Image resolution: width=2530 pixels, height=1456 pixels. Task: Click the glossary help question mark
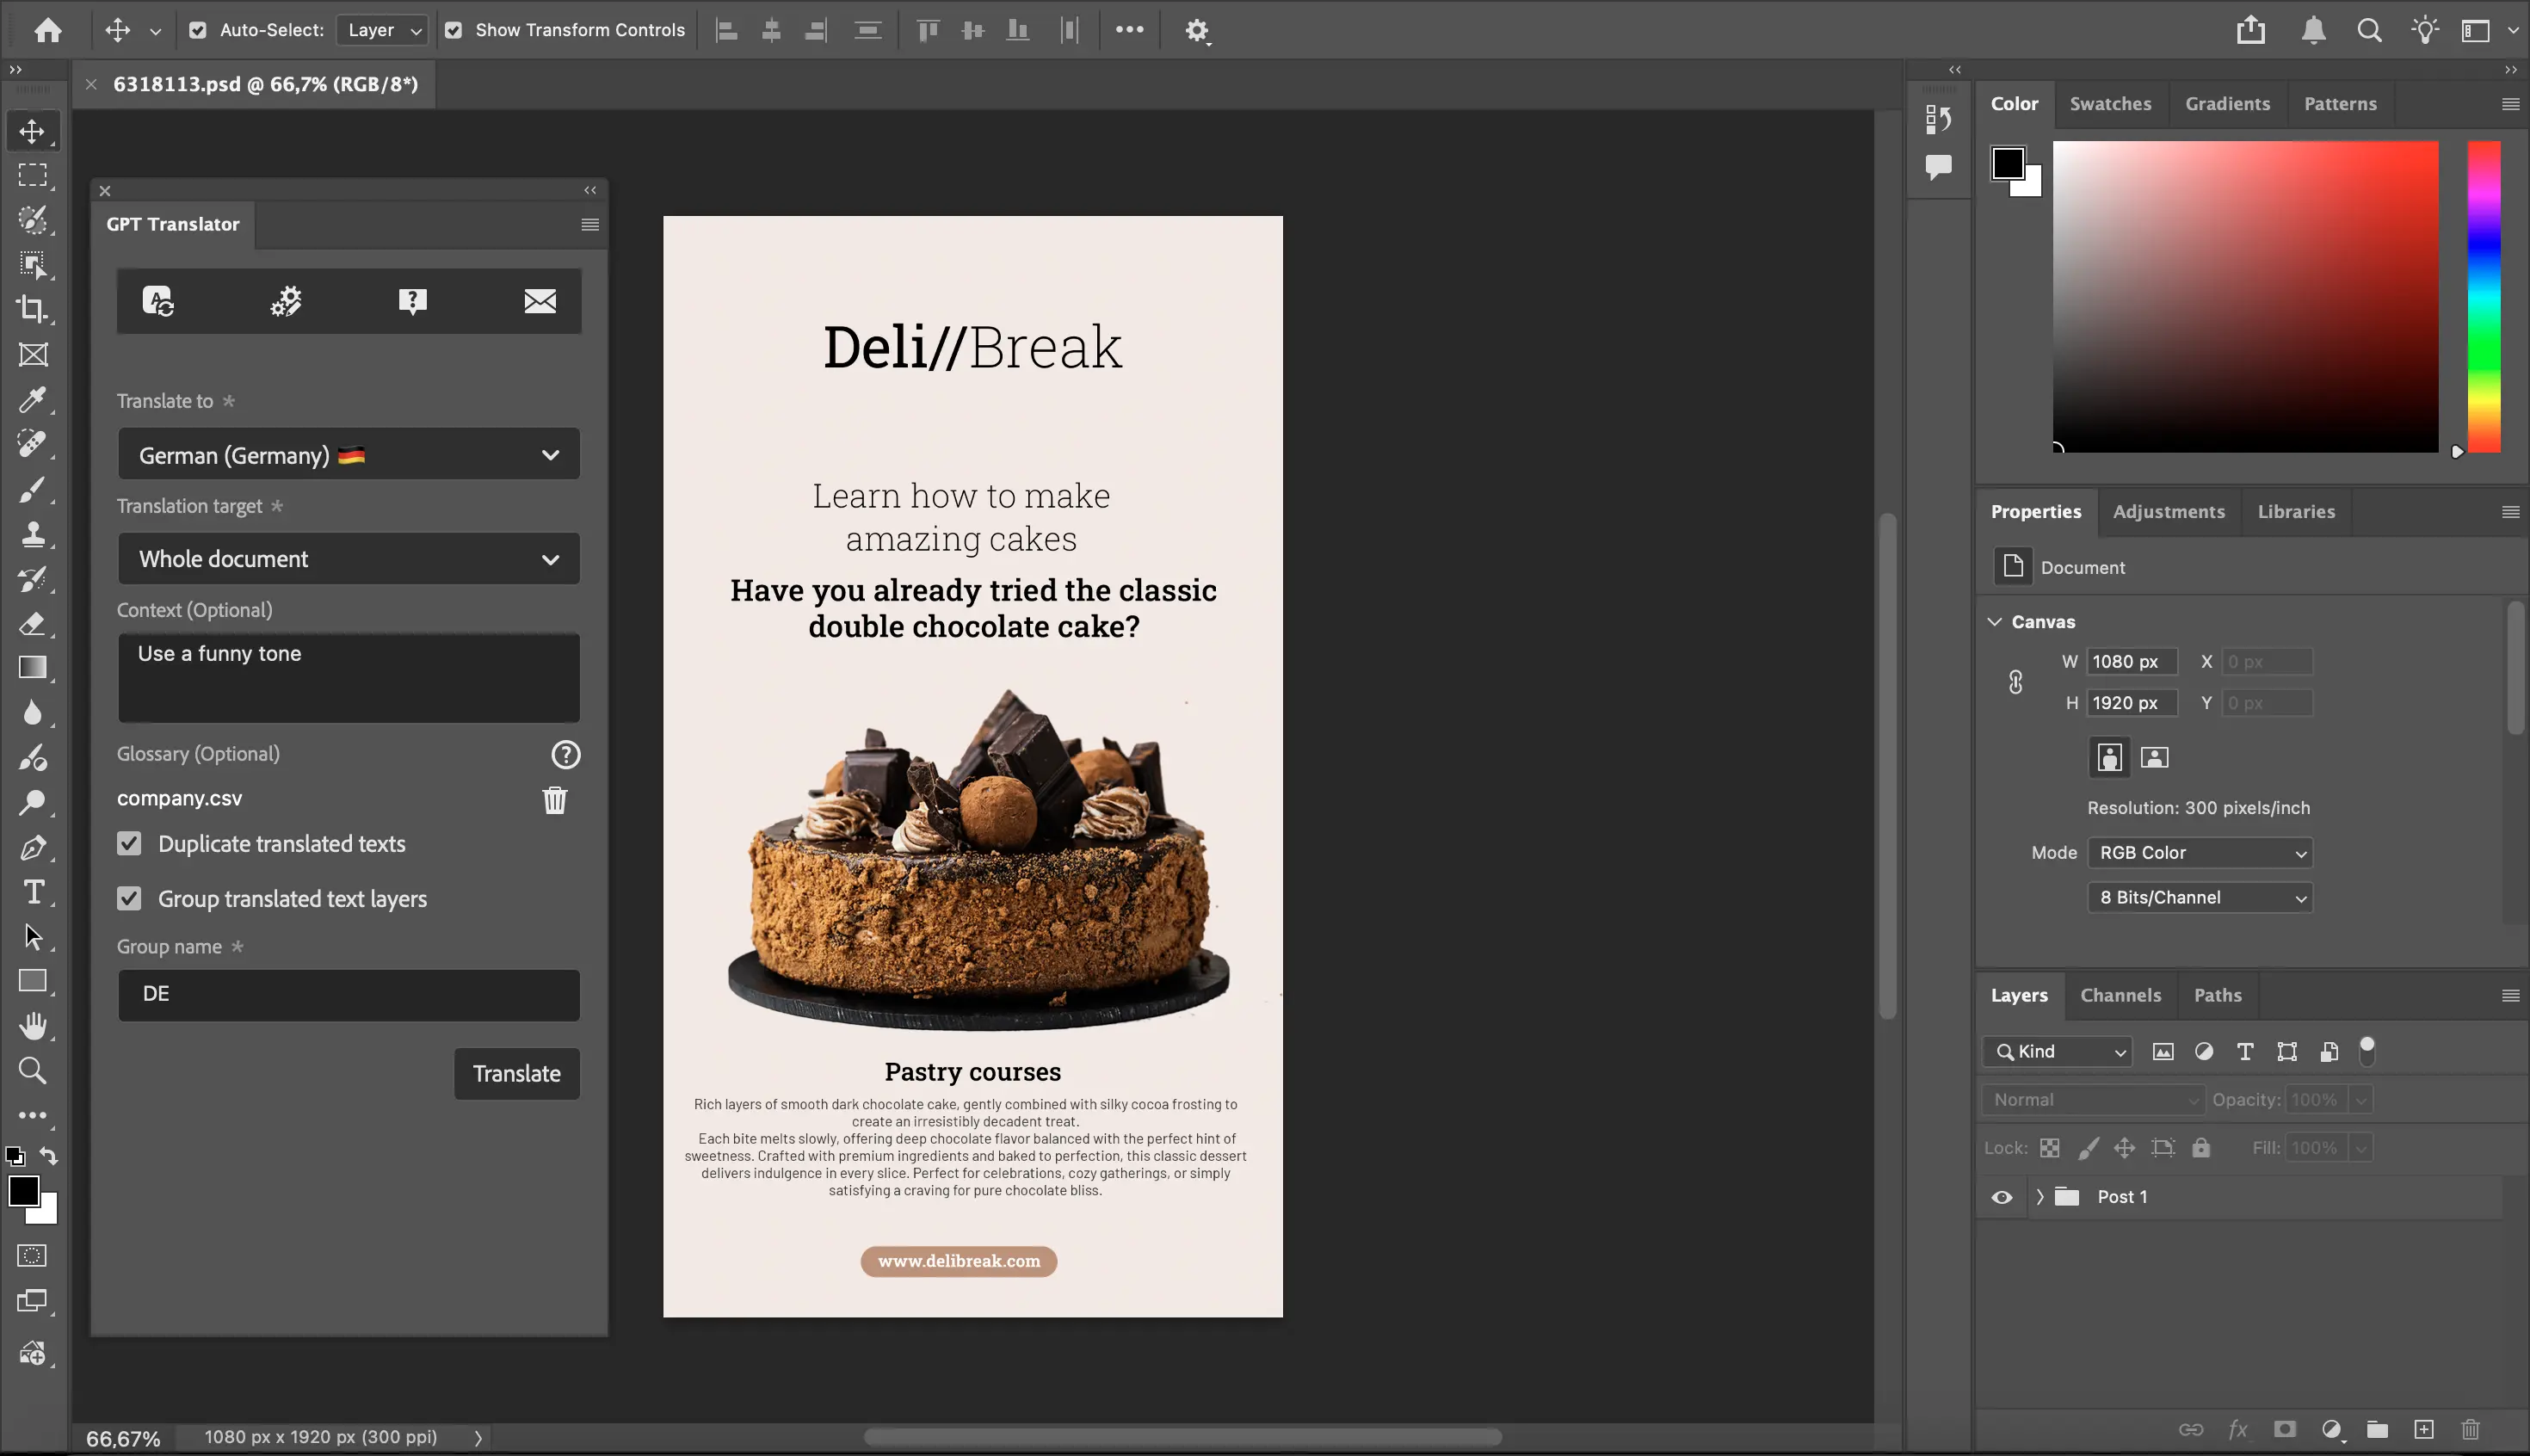point(565,755)
